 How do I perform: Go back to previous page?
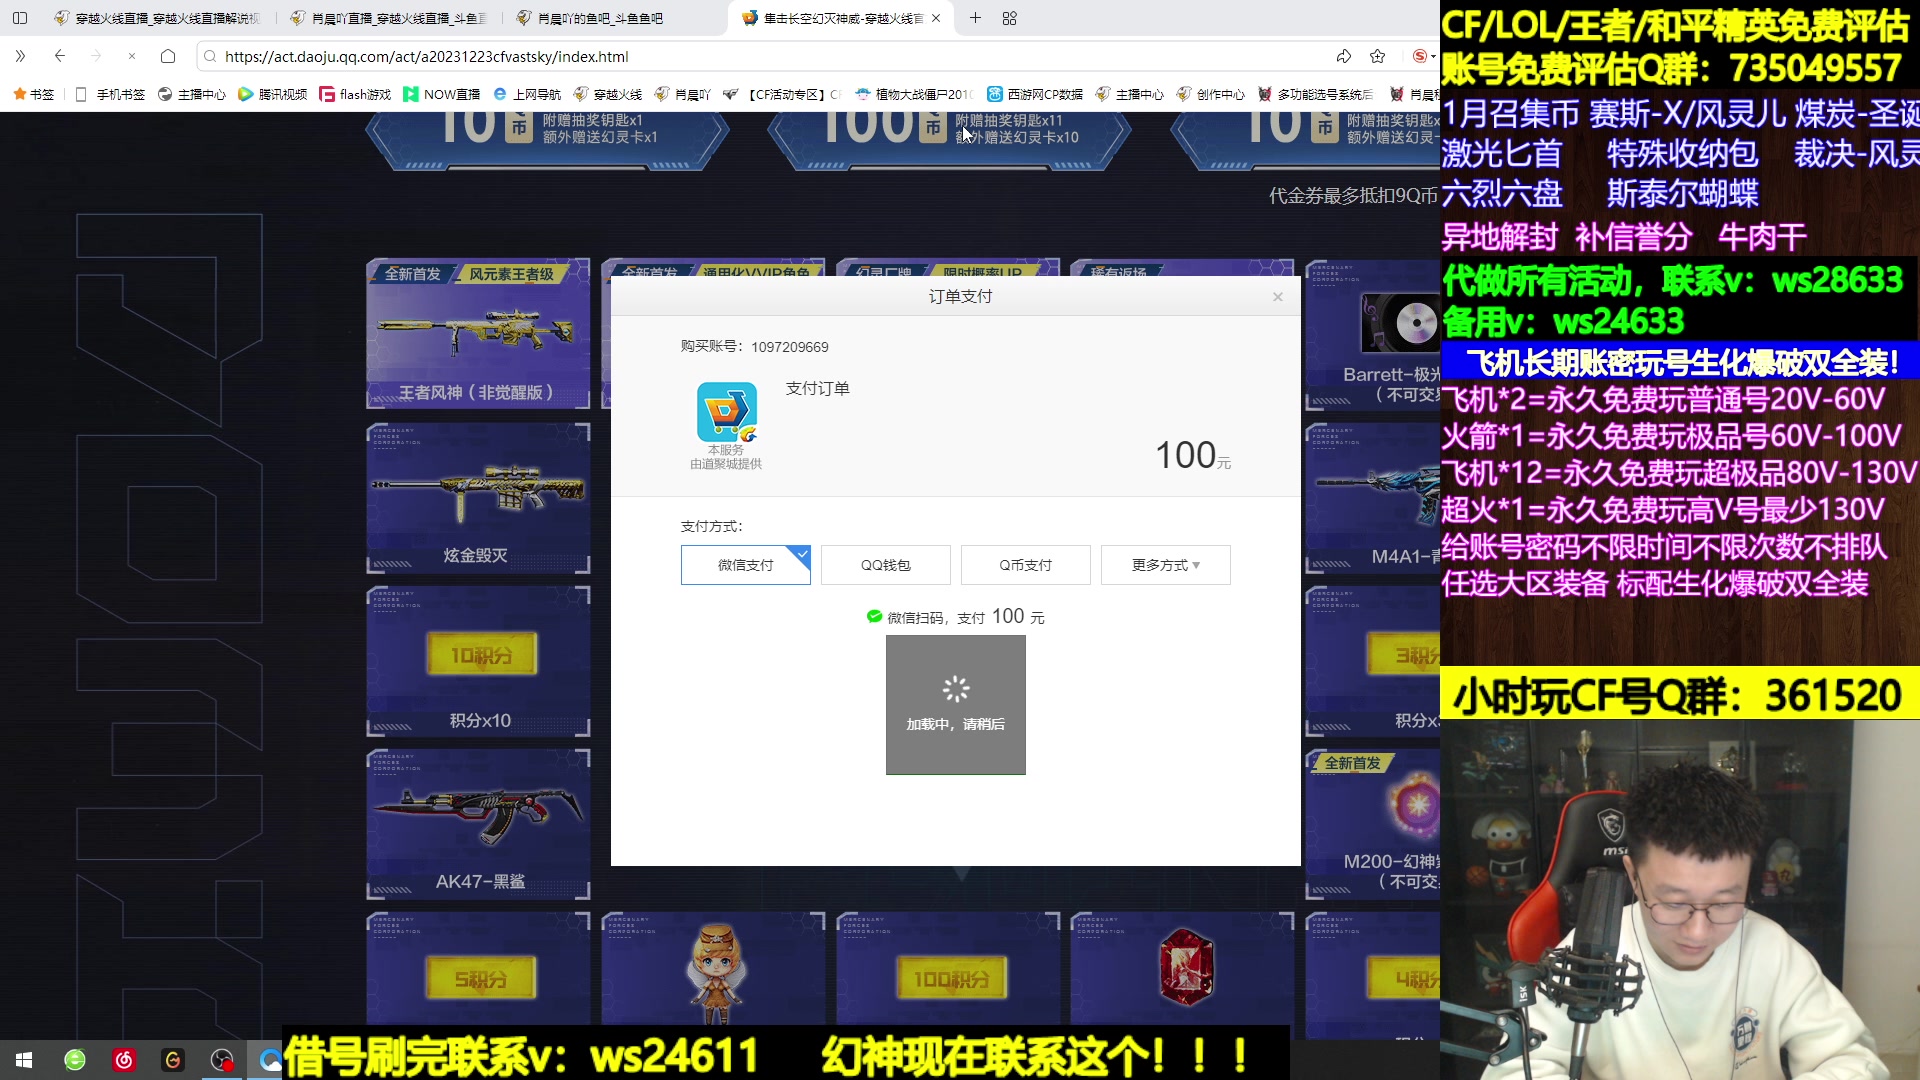60,56
